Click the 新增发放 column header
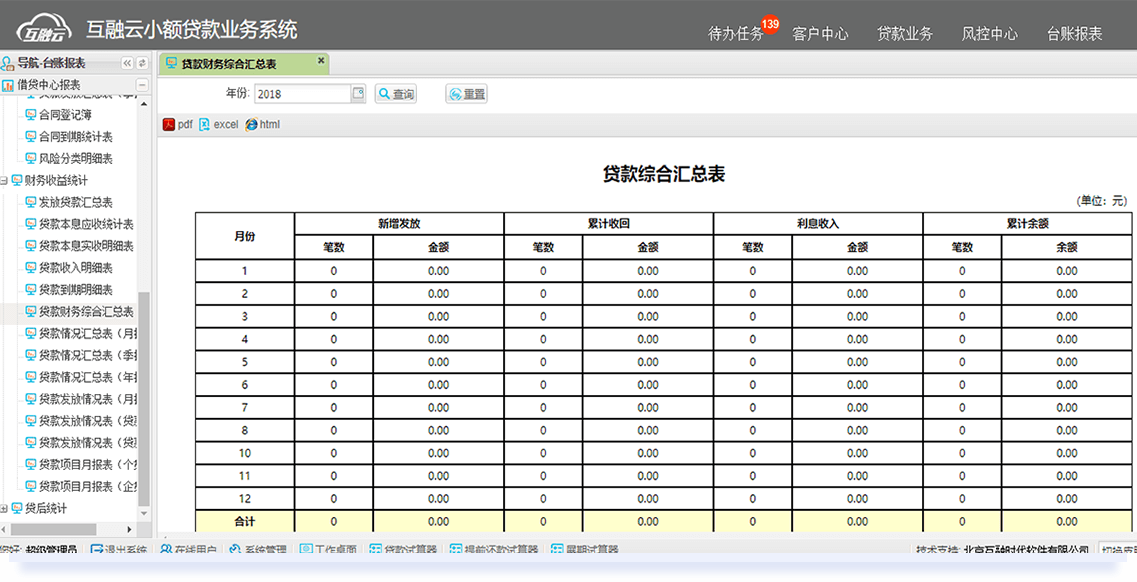 point(399,224)
